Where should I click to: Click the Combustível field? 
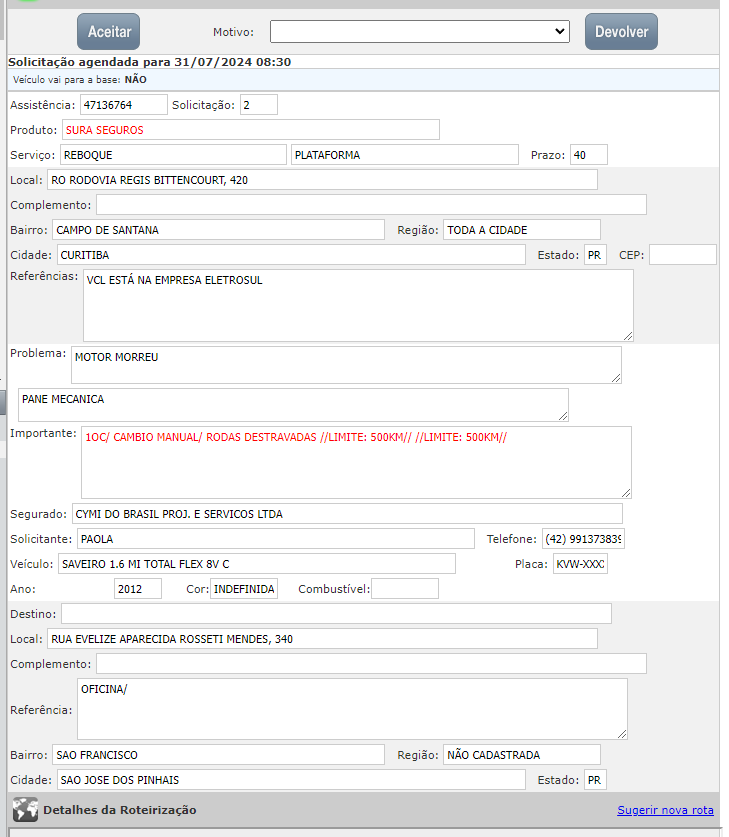(x=405, y=589)
